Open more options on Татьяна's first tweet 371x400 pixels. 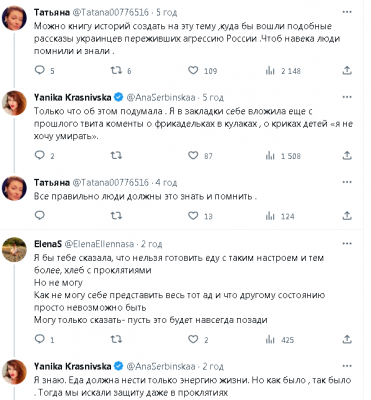click(347, 12)
